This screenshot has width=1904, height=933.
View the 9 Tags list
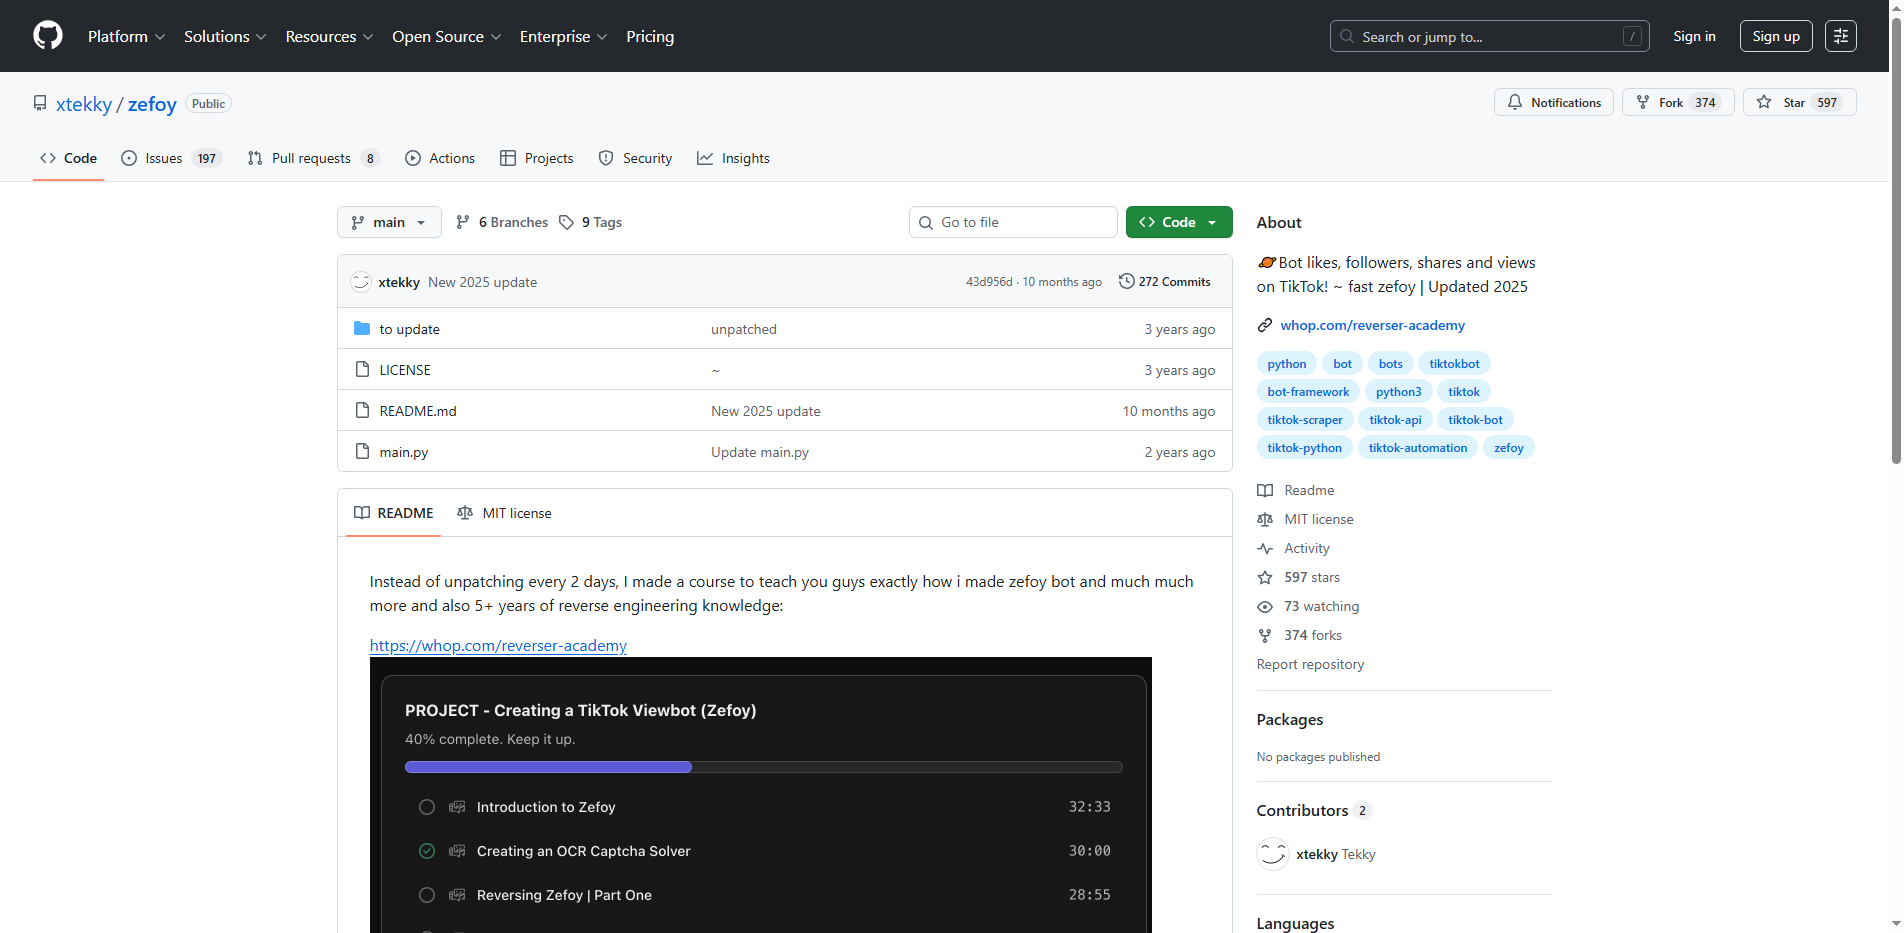(591, 222)
